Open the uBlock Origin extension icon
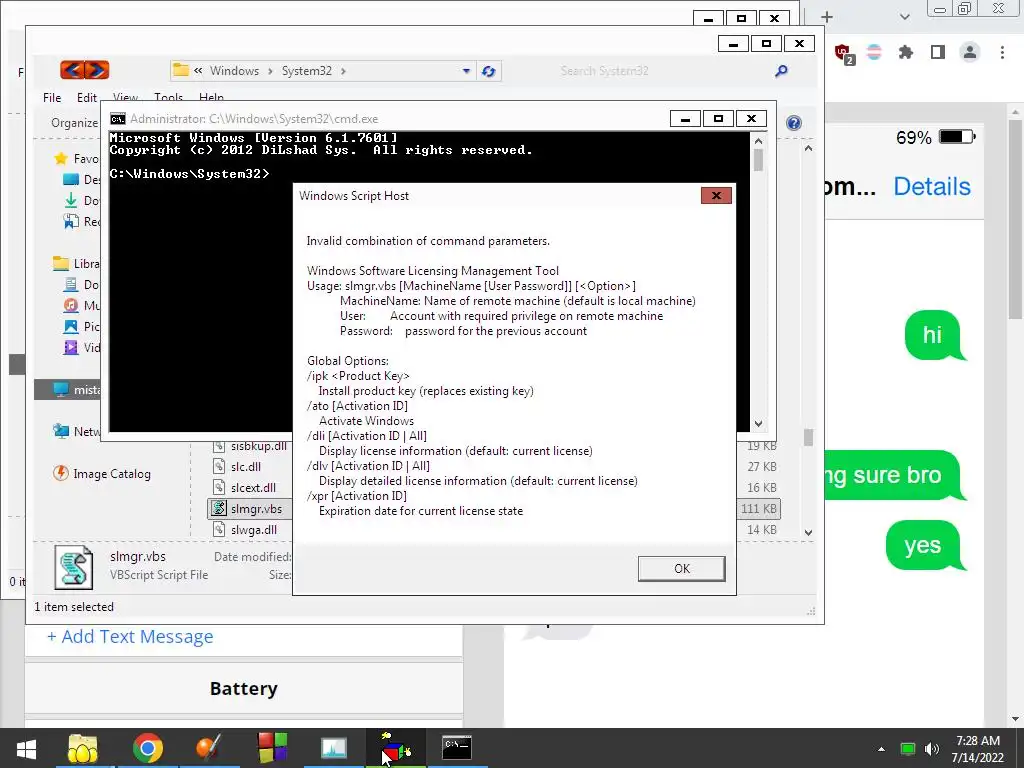The height and width of the screenshot is (768, 1024). [x=844, y=54]
